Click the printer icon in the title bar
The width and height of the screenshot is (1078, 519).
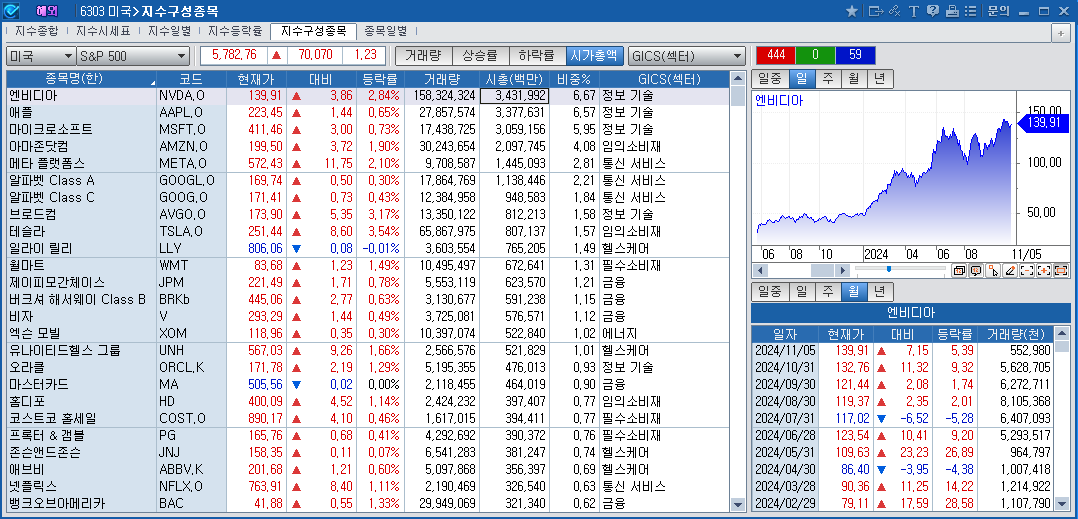(x=952, y=10)
